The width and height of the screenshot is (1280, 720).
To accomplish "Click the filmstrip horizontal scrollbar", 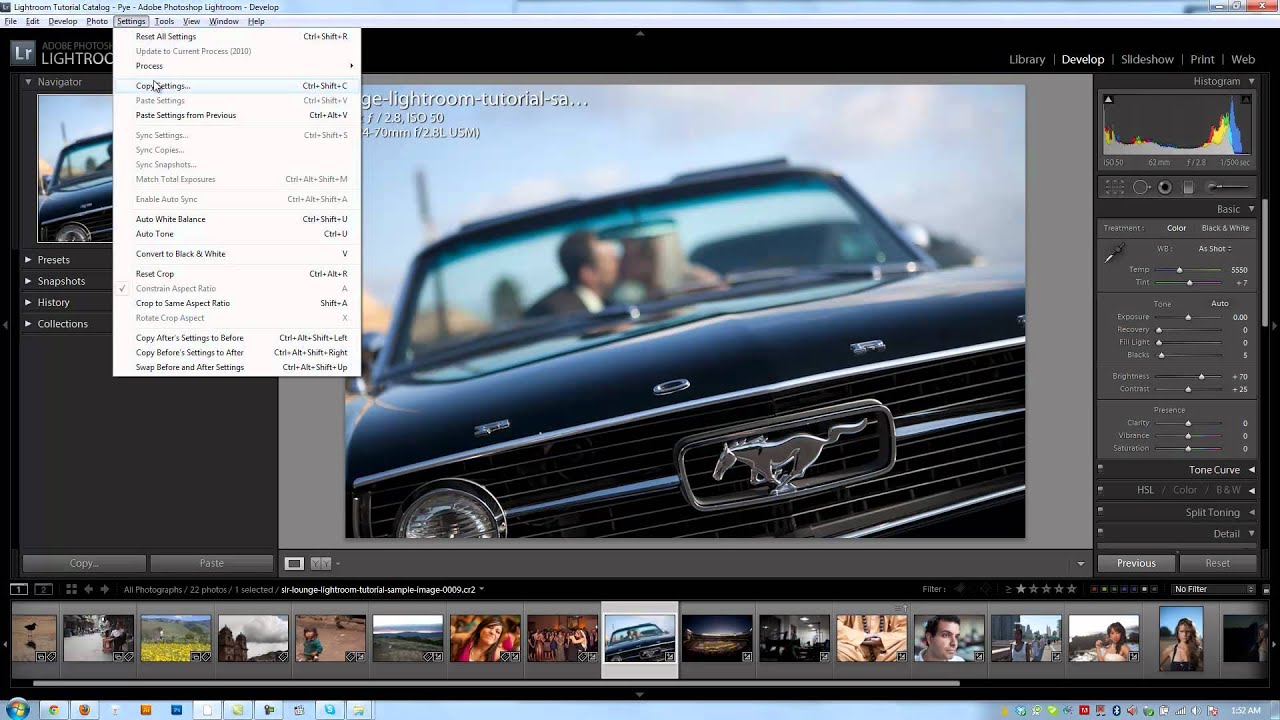I will pyautogui.click(x=495, y=684).
